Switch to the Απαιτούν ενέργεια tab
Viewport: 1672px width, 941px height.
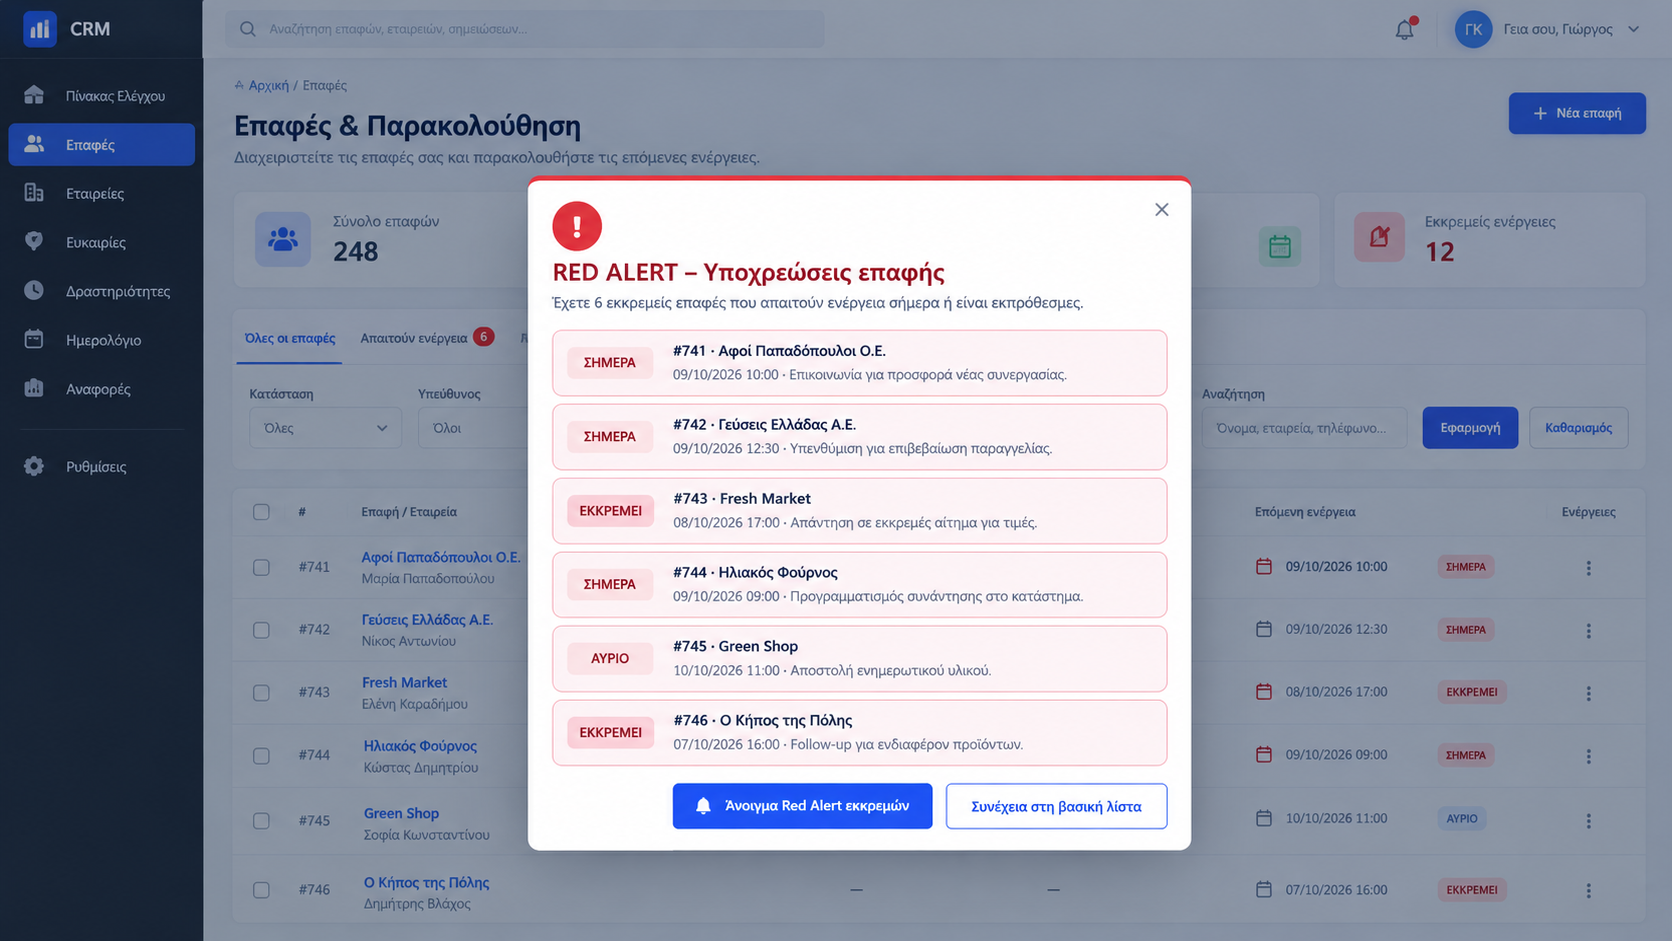pyautogui.click(x=427, y=338)
